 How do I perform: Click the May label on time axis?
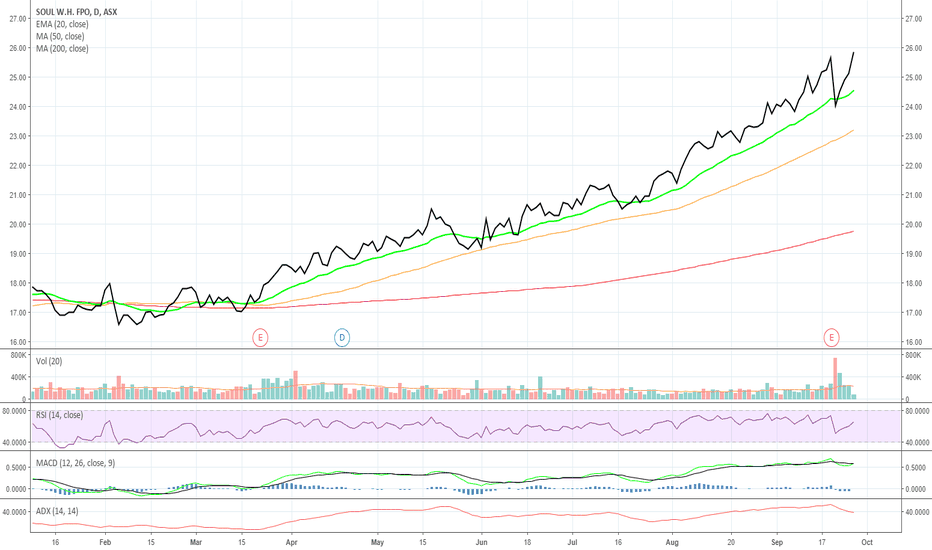[x=377, y=542]
